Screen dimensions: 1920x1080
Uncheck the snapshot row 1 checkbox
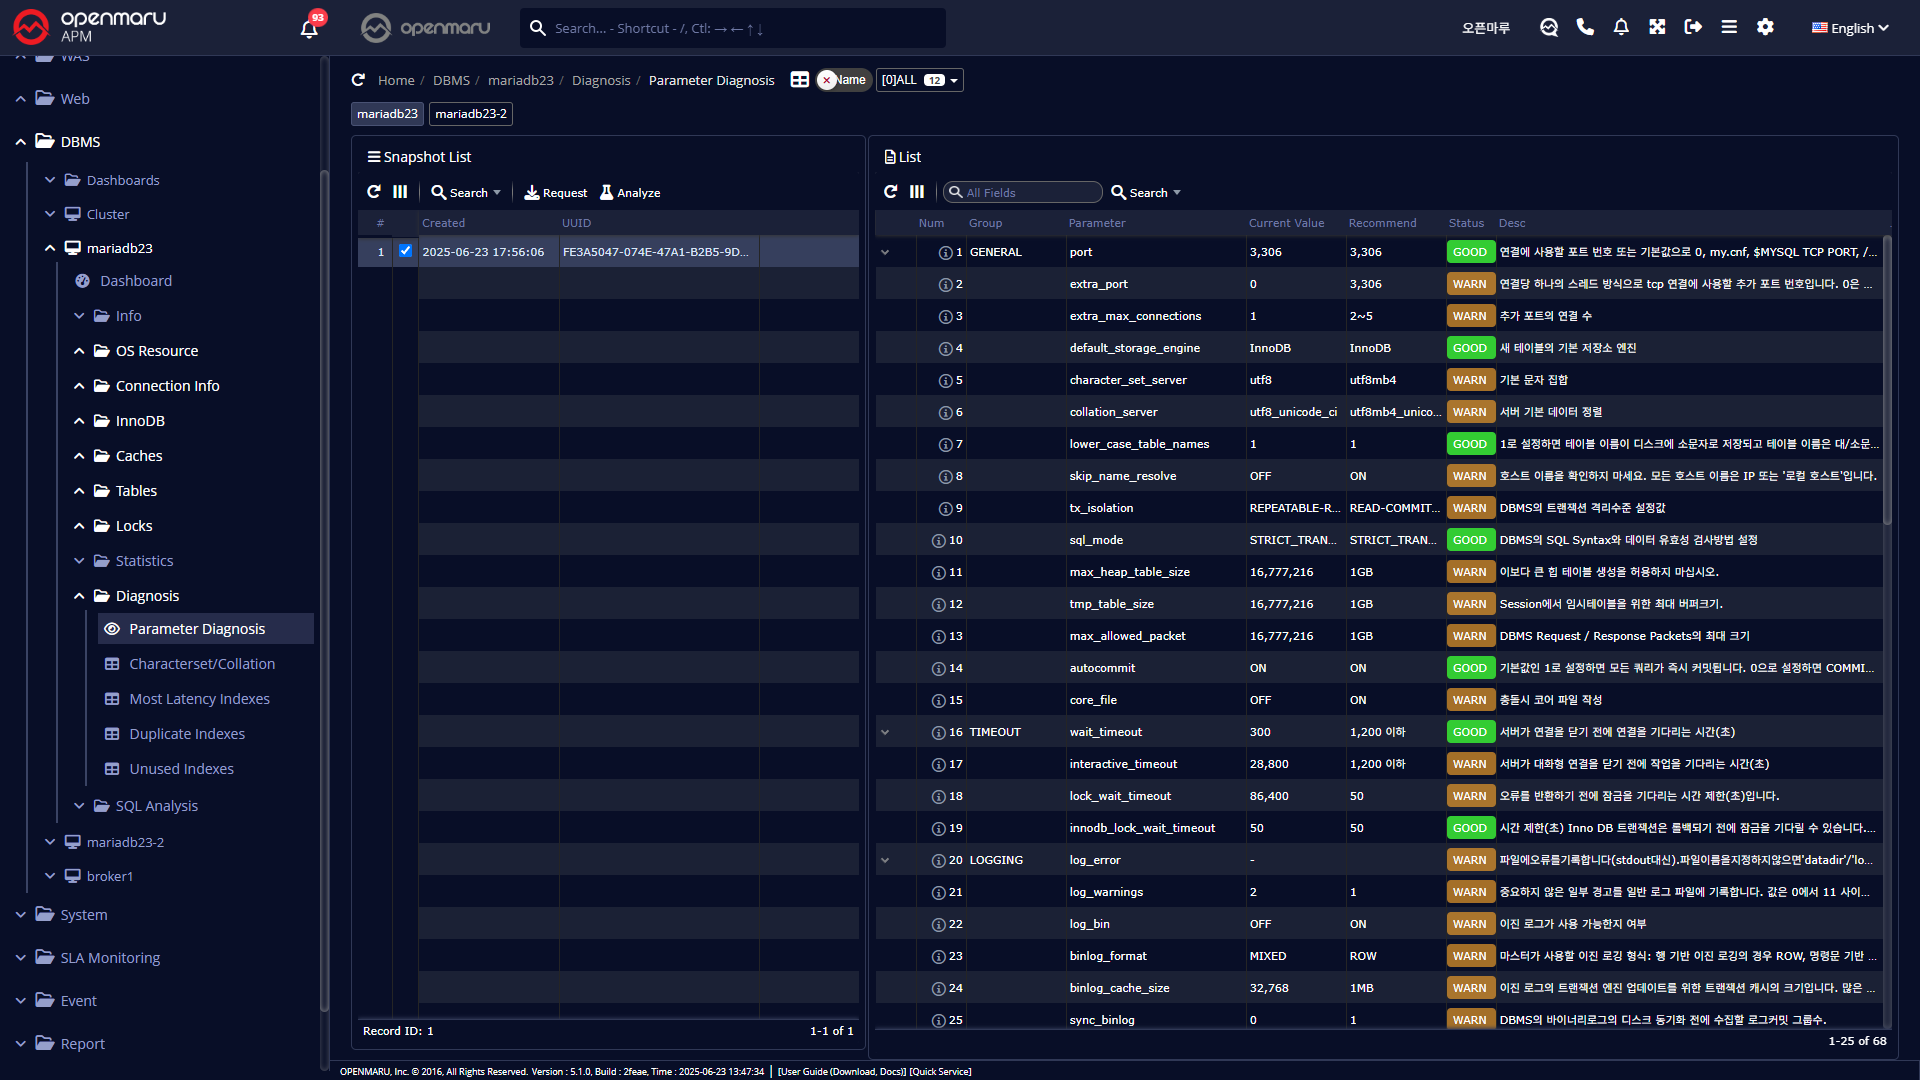(405, 251)
